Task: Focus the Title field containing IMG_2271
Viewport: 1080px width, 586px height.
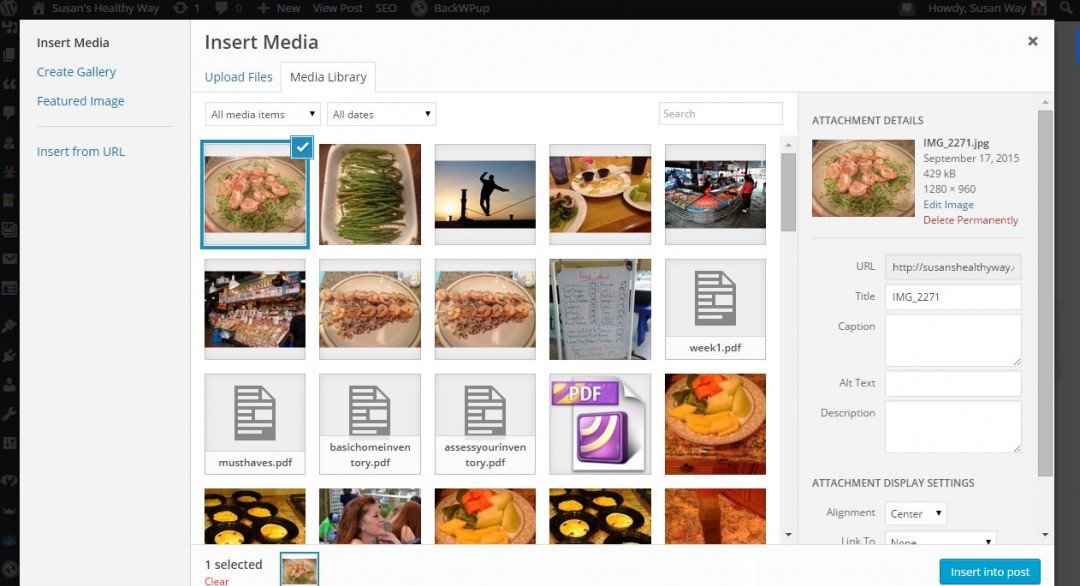Action: coord(953,297)
